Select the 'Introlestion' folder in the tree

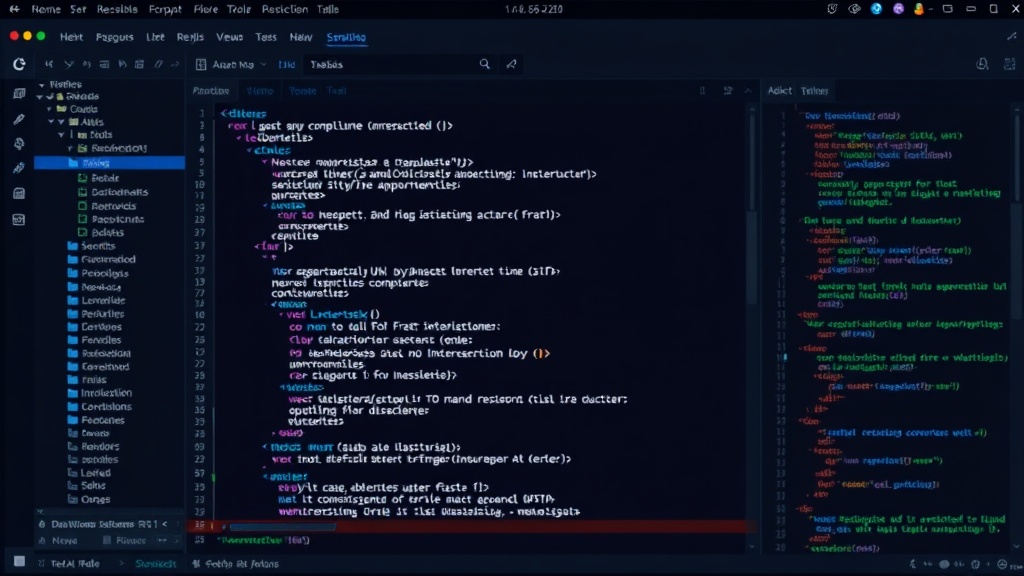pyautogui.click(x=106, y=393)
